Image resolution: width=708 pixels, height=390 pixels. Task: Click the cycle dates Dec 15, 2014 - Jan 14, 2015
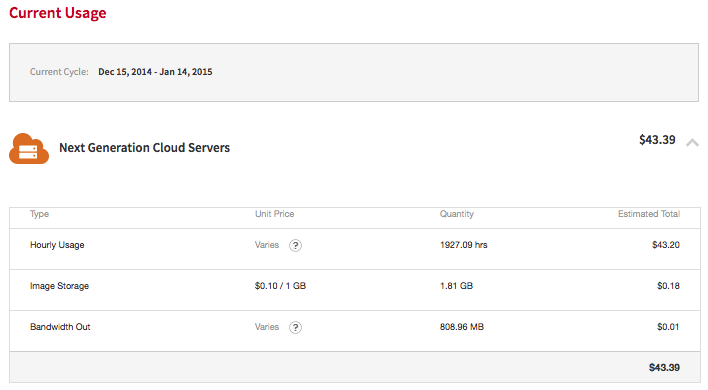tap(155, 72)
